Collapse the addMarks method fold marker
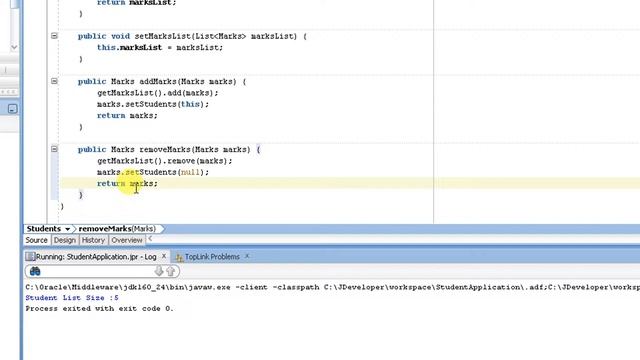 (x=54, y=81)
